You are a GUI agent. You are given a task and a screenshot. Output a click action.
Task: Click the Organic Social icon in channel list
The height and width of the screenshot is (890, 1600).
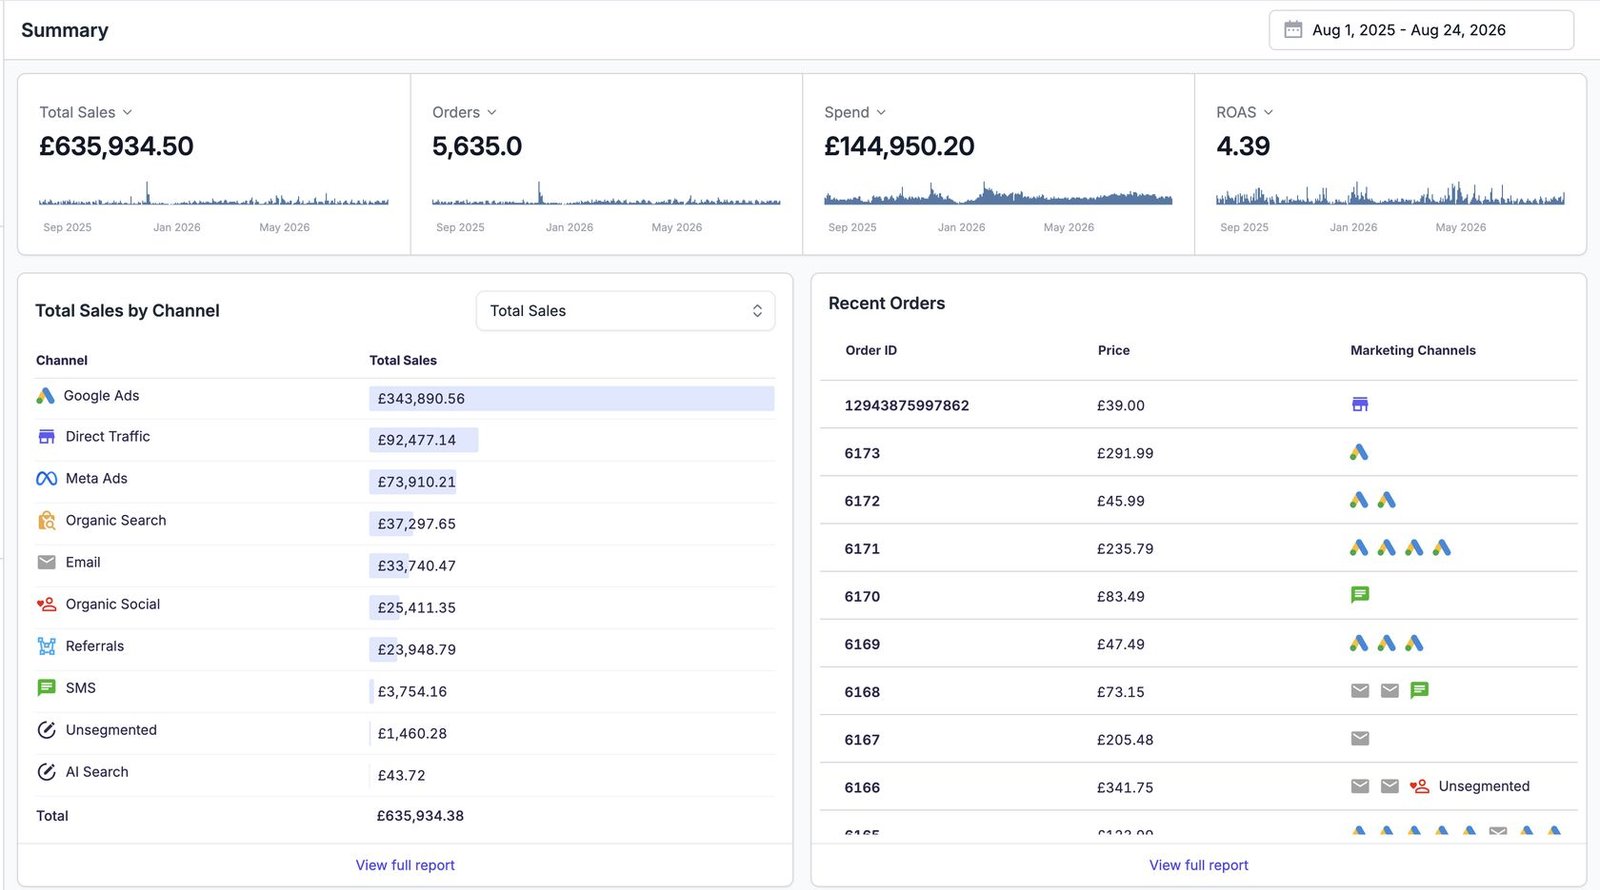point(46,605)
